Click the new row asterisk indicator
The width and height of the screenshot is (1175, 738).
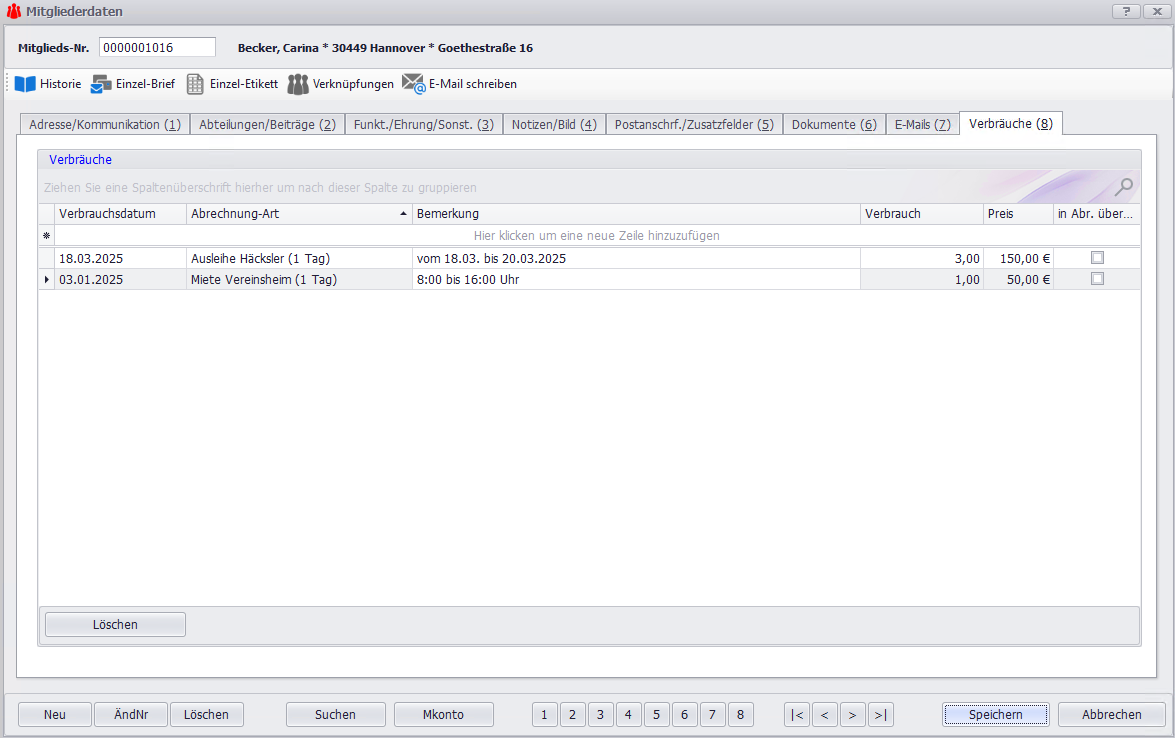[x=46, y=236]
